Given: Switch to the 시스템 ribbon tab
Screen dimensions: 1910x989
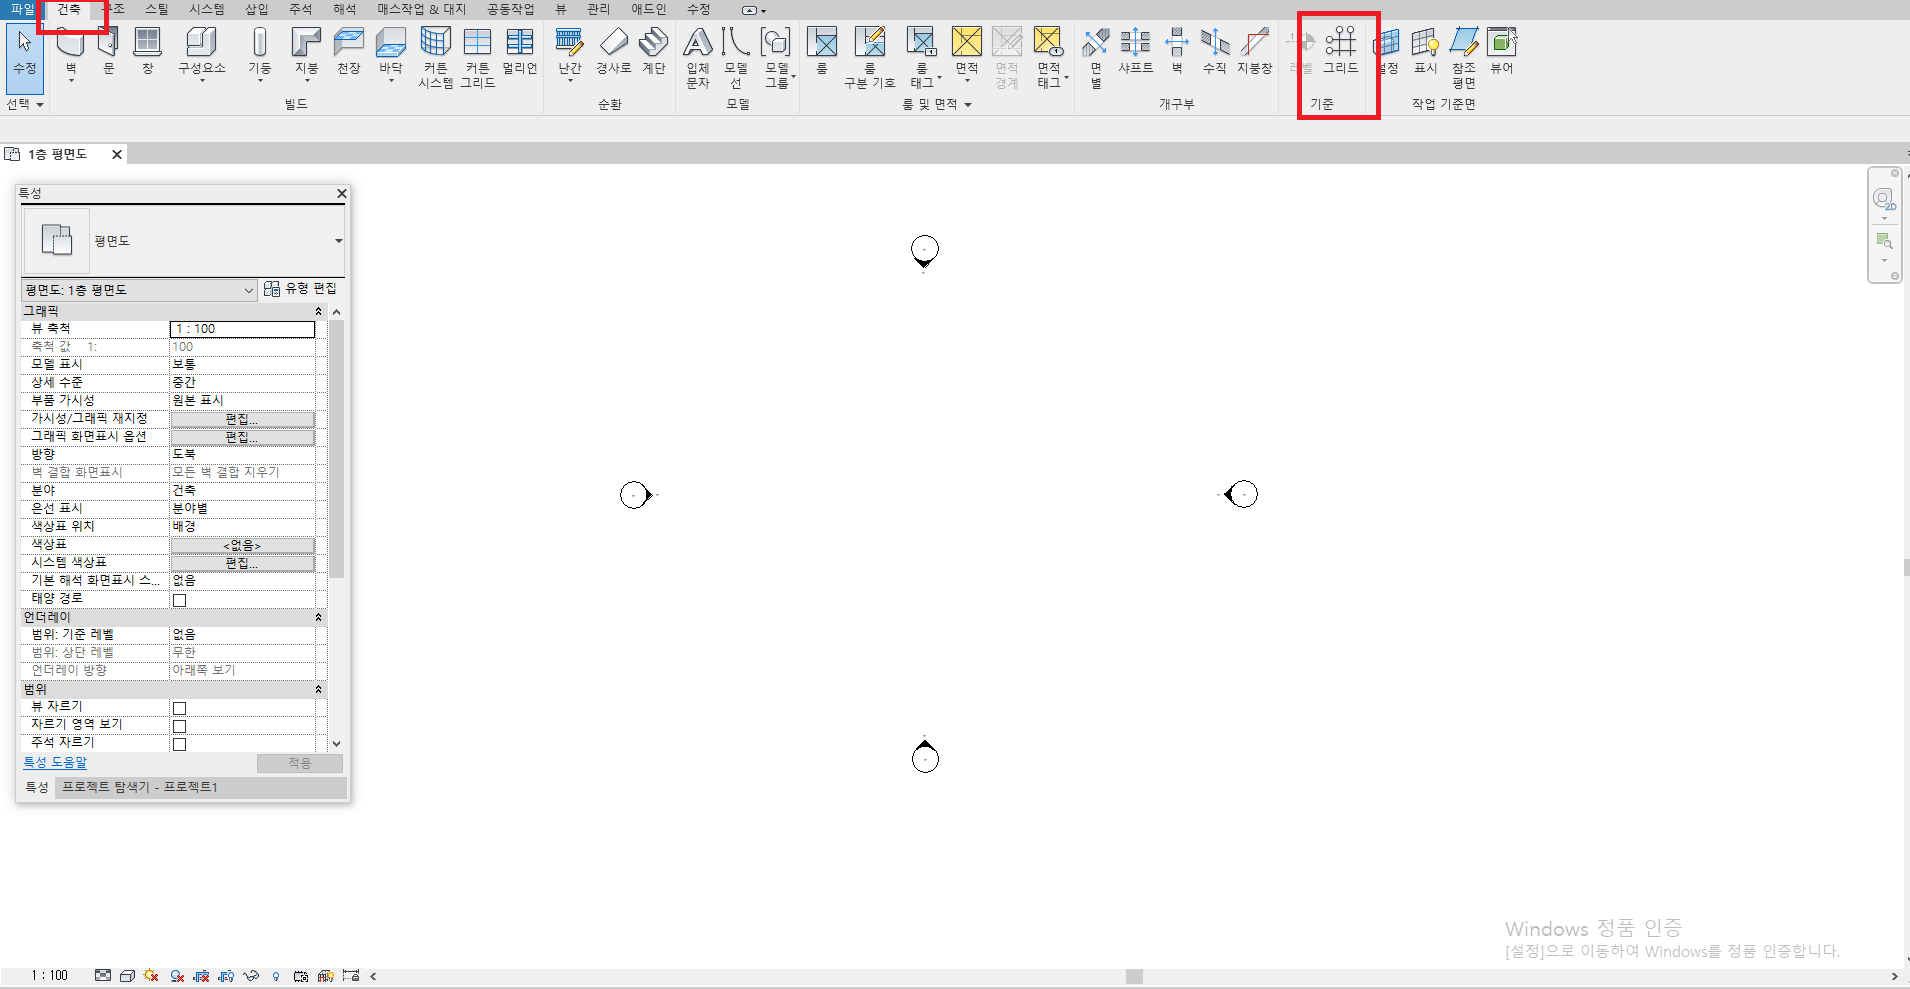Looking at the screenshot, I should (x=207, y=9).
